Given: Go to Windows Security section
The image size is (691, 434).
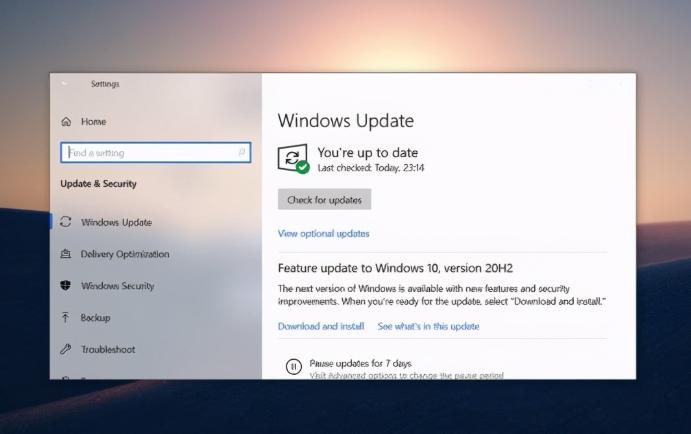Looking at the screenshot, I should pyautogui.click(x=118, y=286).
